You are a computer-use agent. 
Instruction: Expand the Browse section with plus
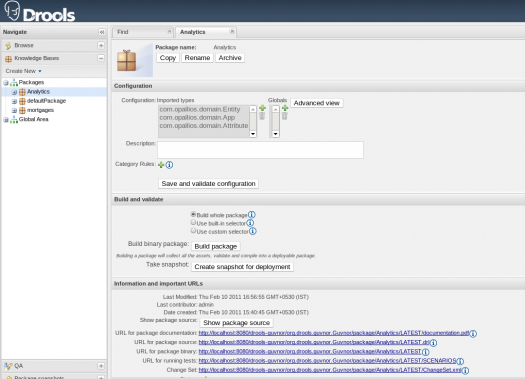pos(101,46)
